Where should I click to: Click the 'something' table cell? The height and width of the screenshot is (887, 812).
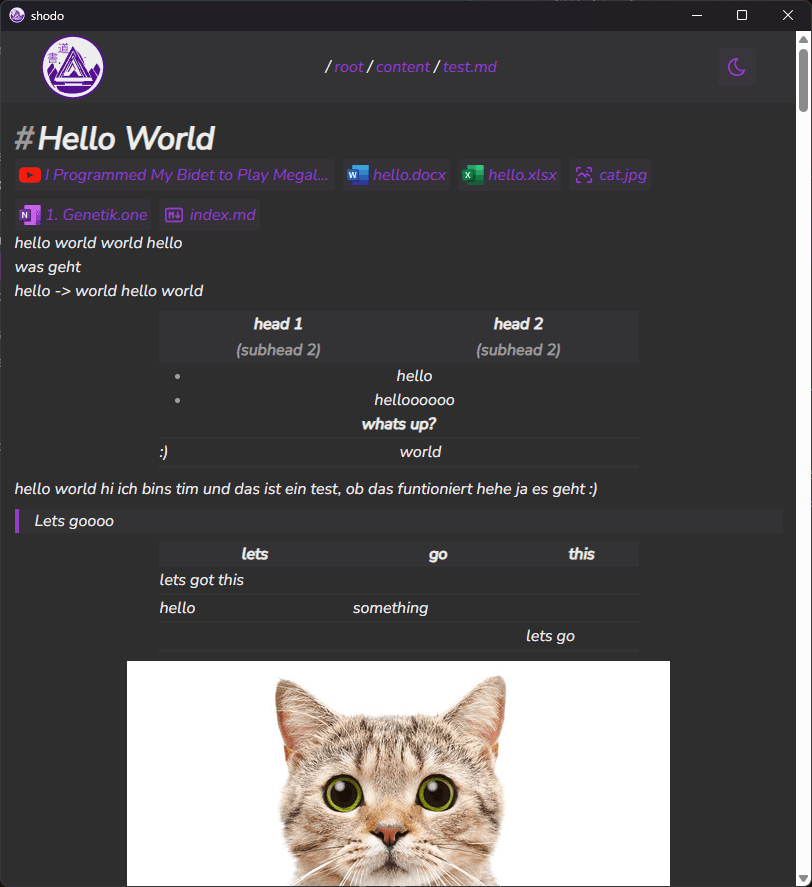point(390,608)
